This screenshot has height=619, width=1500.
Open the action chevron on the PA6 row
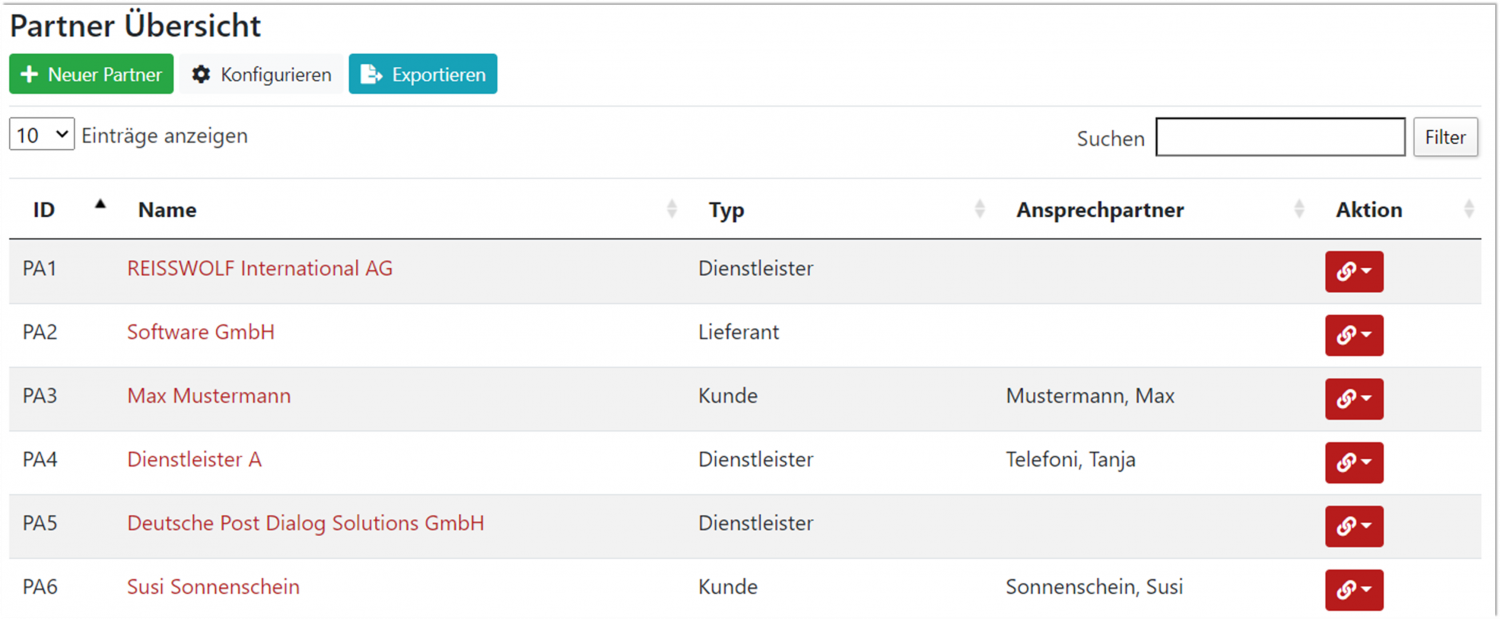[x=1366, y=590]
